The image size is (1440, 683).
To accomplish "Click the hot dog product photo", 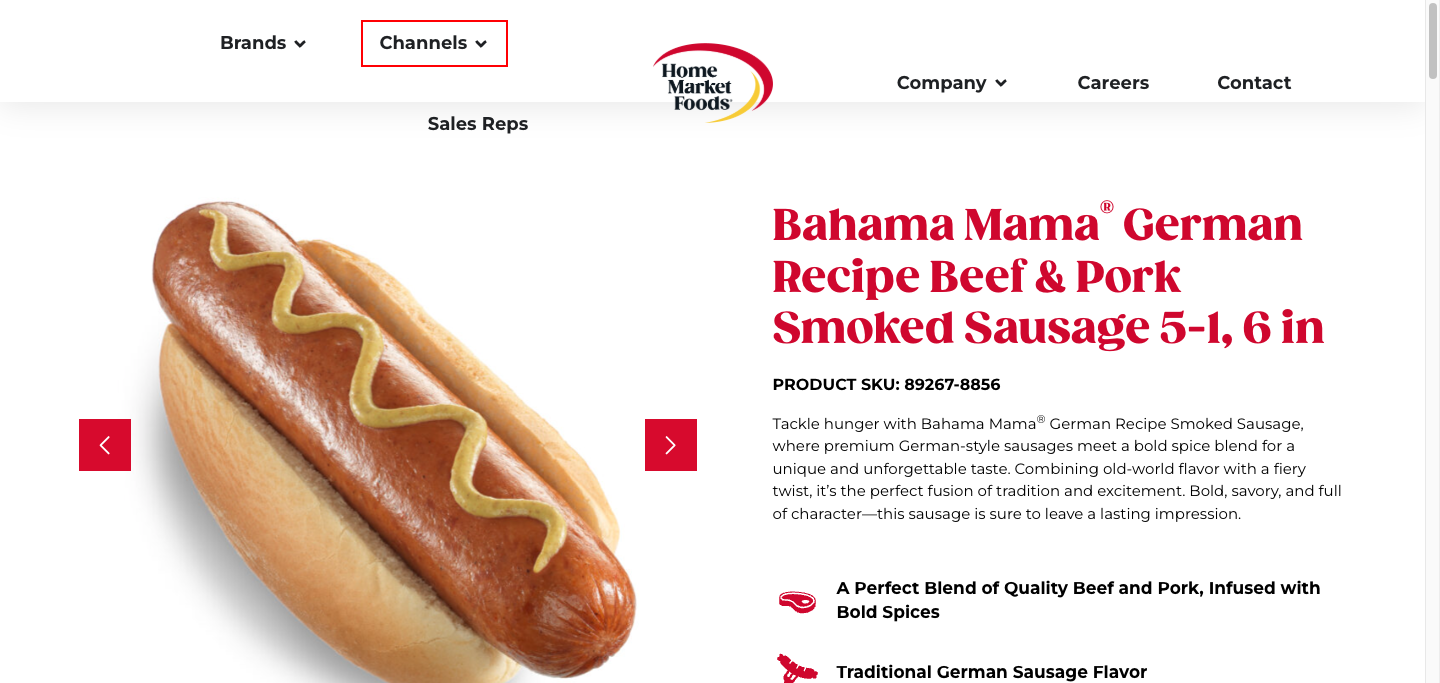I will [388, 440].
